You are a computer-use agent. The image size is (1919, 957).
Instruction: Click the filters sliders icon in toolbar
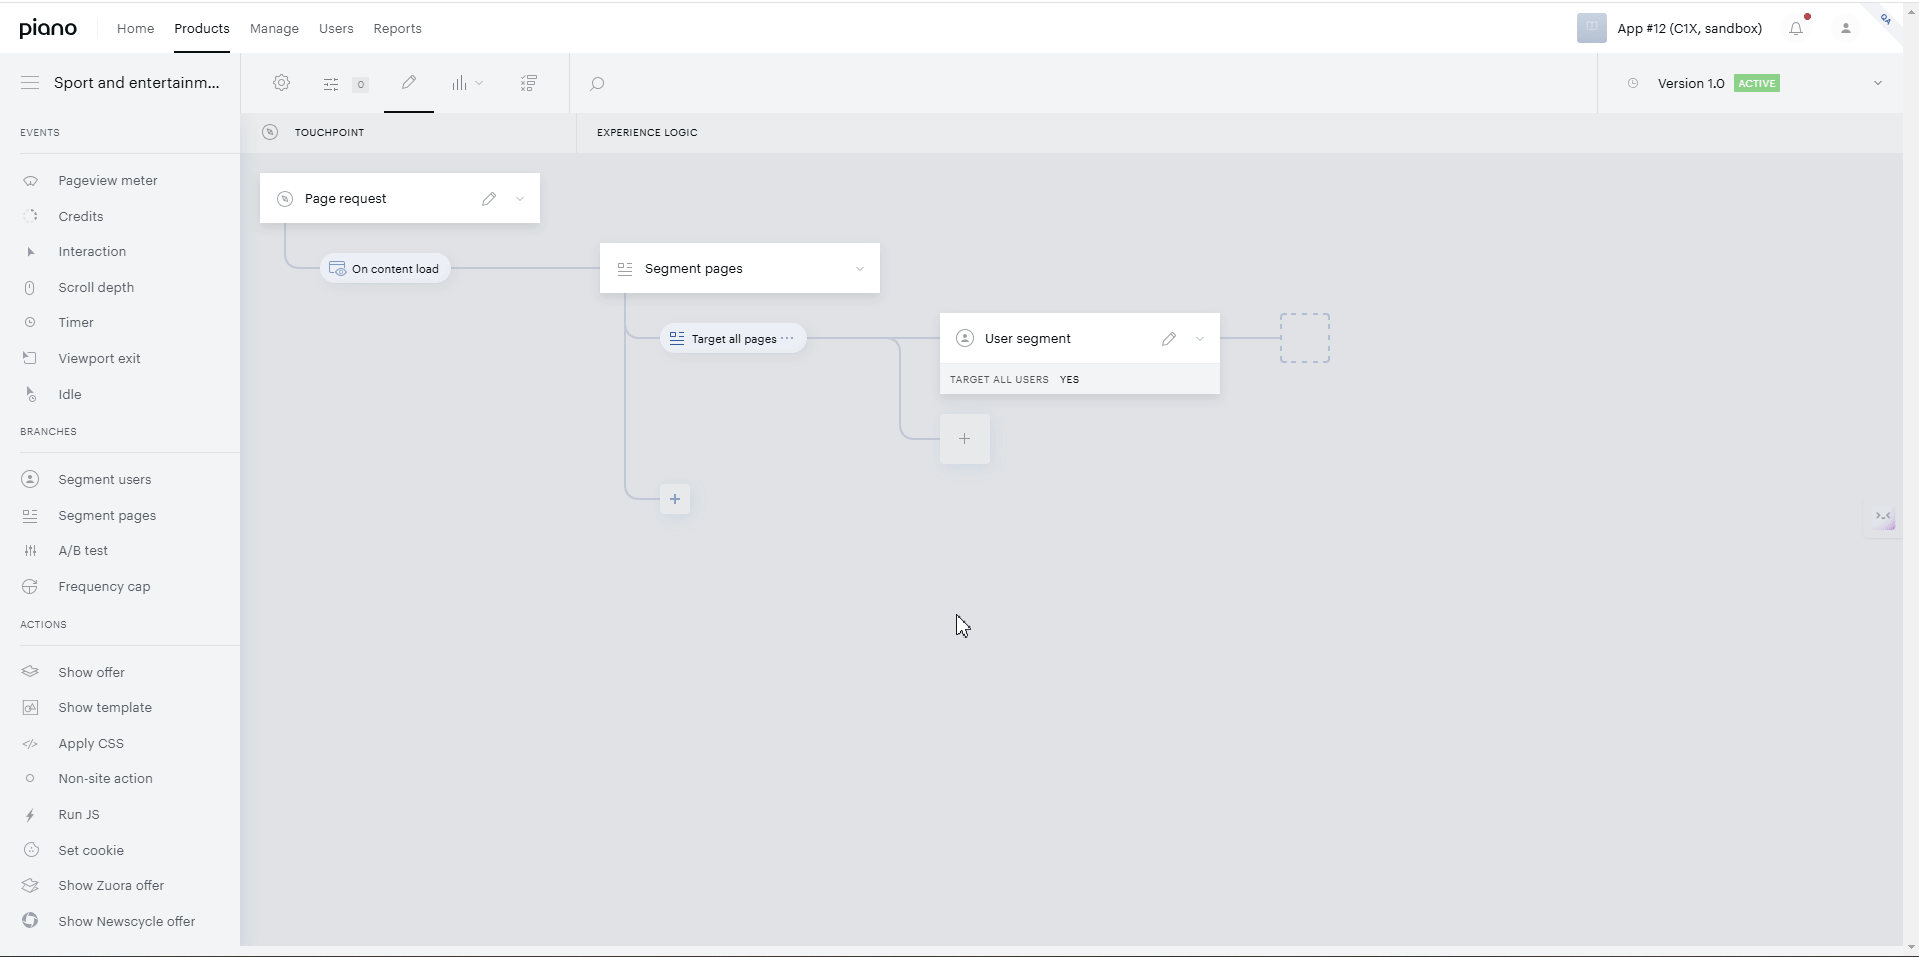click(x=331, y=84)
